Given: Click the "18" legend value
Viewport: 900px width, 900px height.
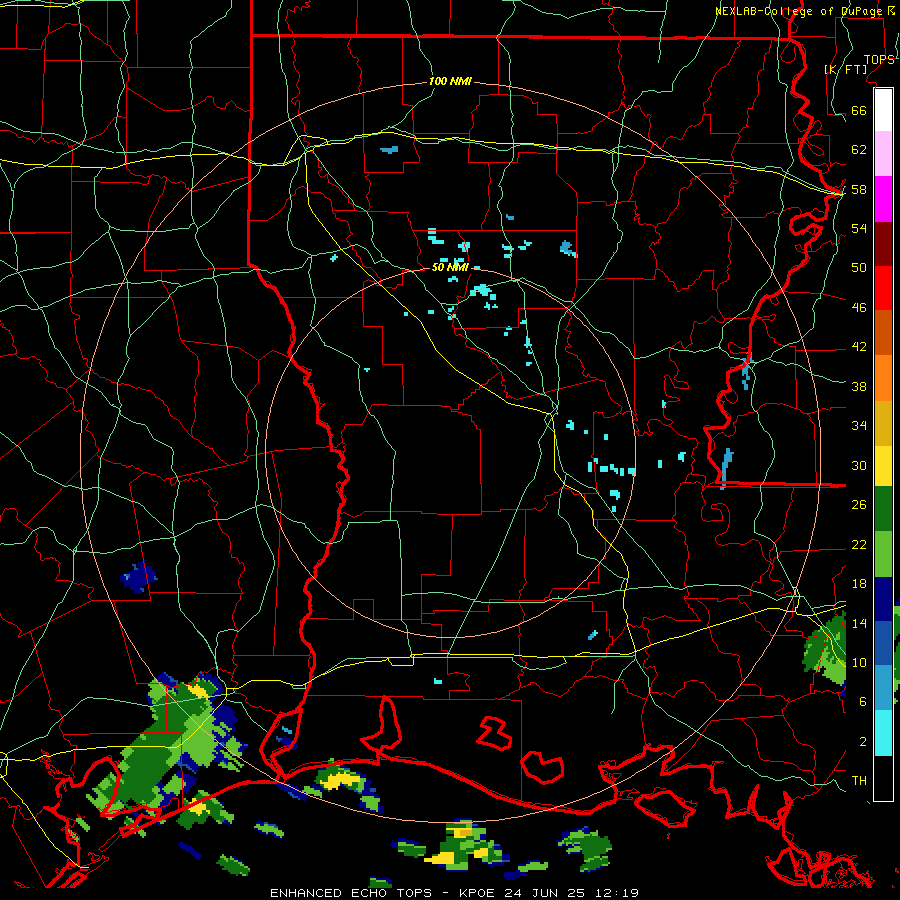Looking at the screenshot, I should (859, 584).
